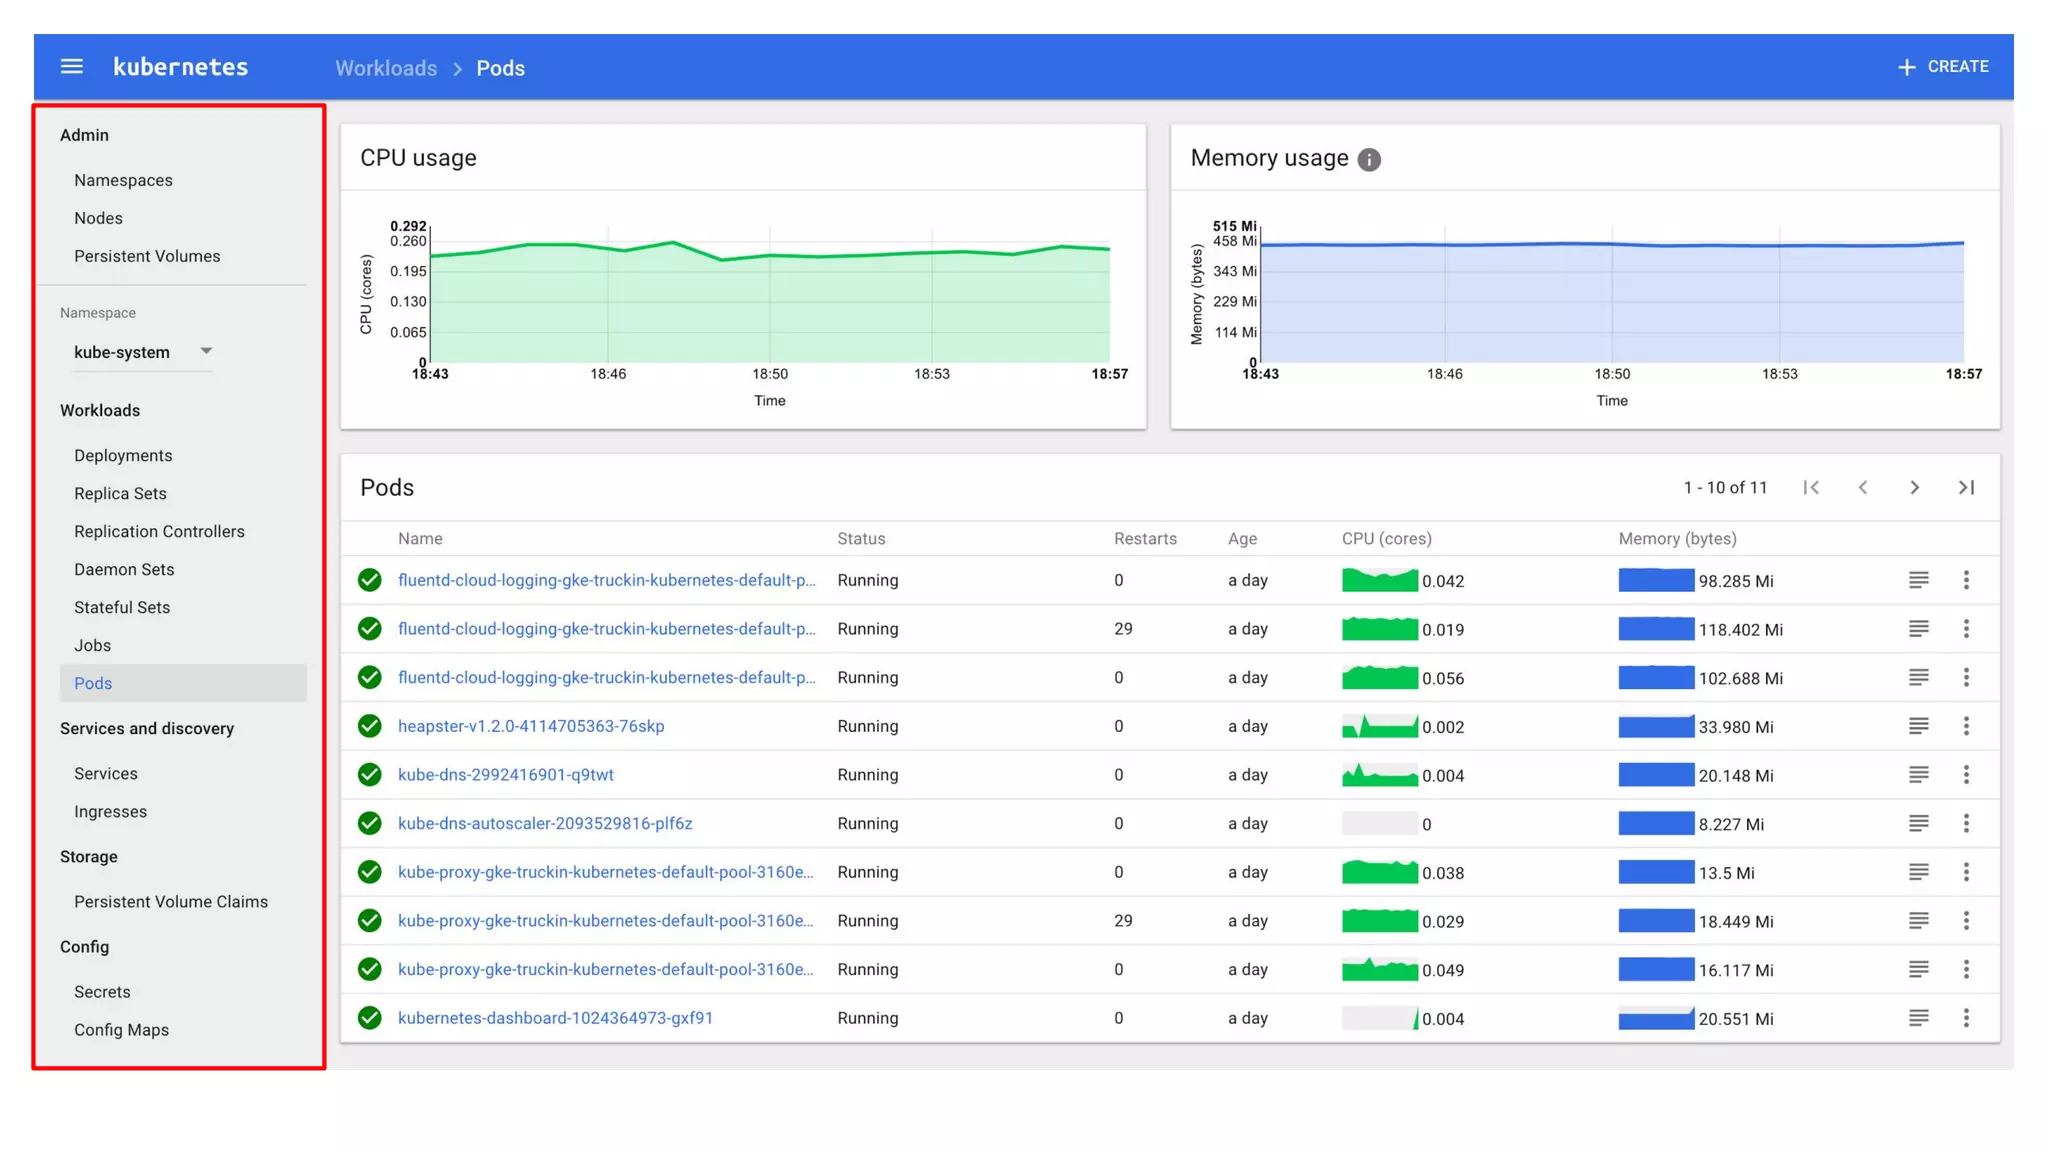
Task: Select Persistent Volume Claims in sidebar
Action: pos(171,902)
